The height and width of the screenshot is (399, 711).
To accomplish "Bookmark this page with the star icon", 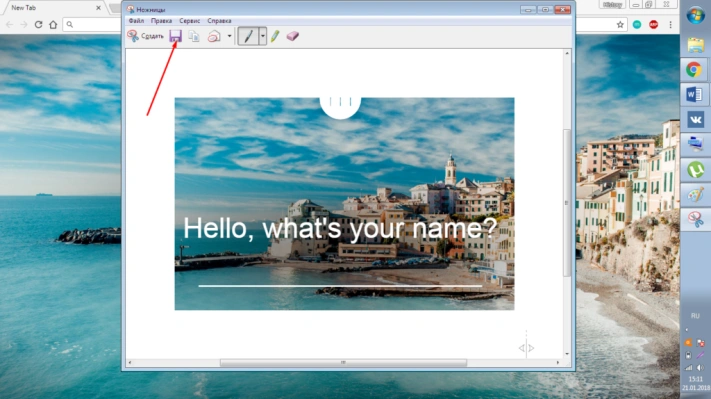I will point(620,24).
